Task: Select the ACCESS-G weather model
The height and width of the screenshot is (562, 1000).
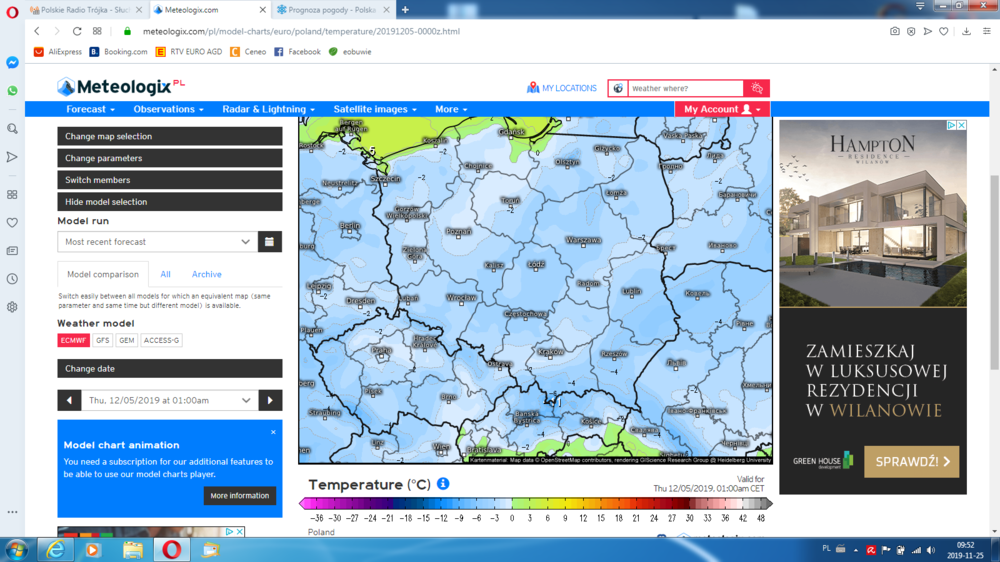Action: 161,341
